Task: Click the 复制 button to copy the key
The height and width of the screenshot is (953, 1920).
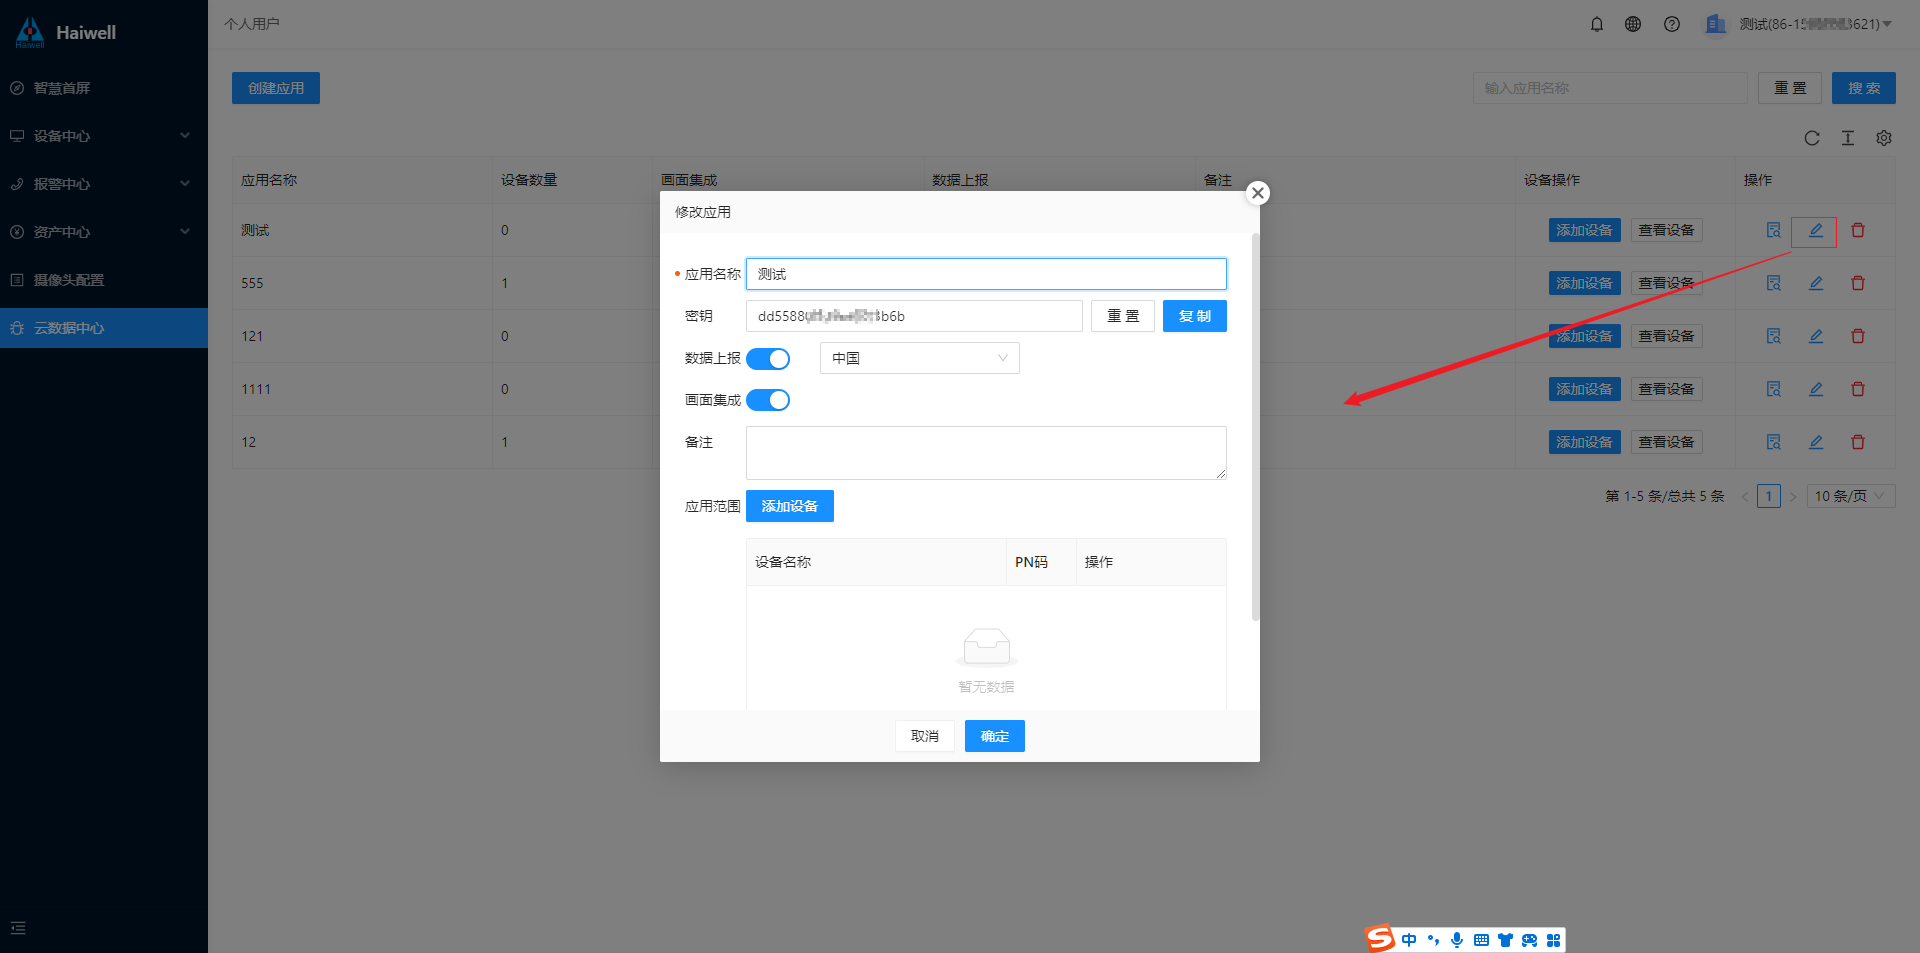Action: pos(1195,316)
